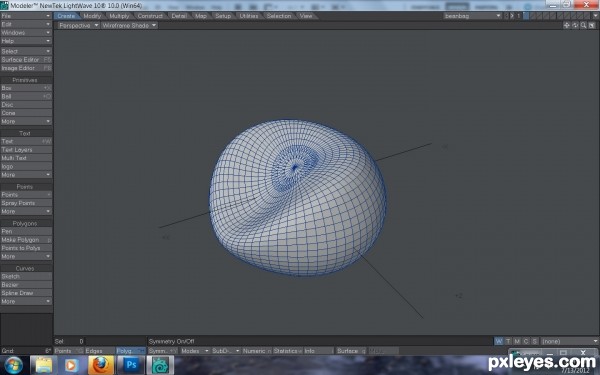Open the Numeric panel
Screen dimensions: 600x375
point(257,351)
